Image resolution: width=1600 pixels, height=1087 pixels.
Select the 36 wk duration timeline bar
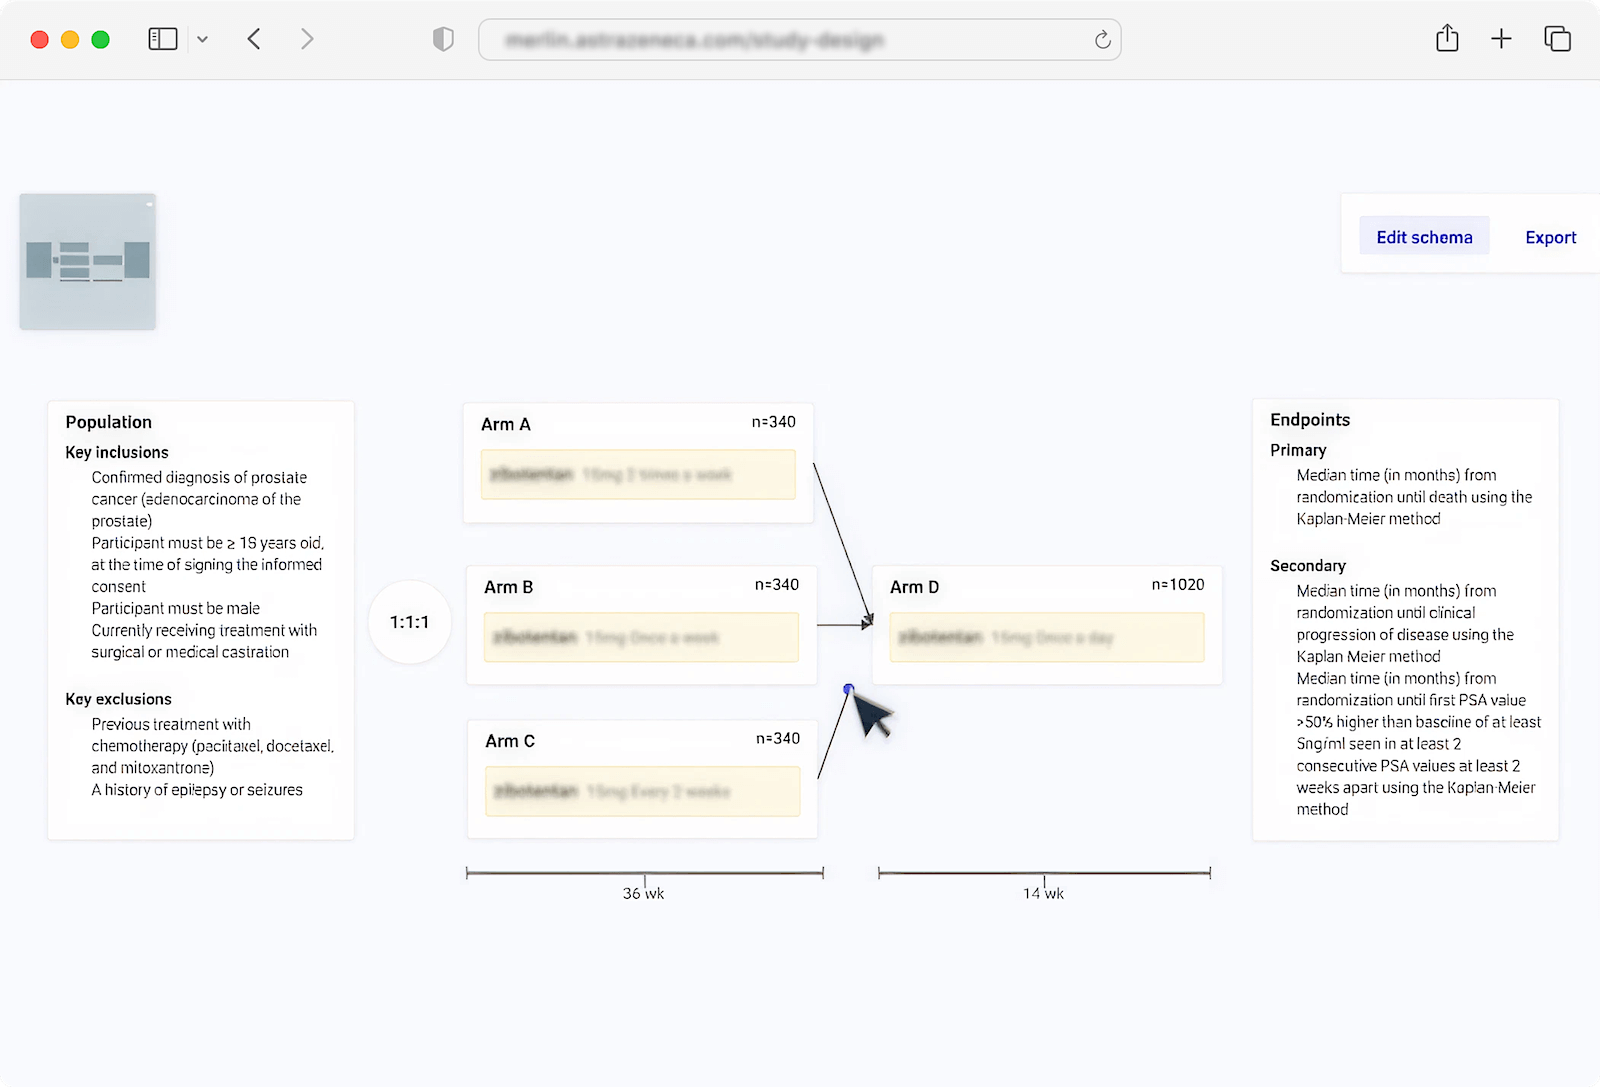tap(644, 873)
